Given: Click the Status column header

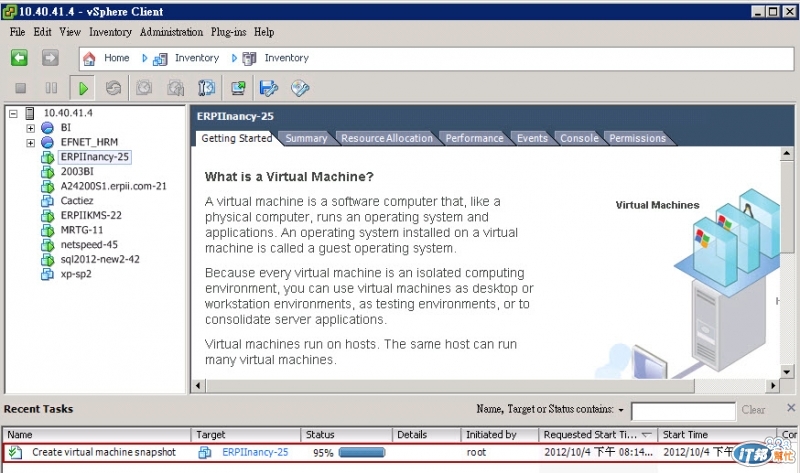Looking at the screenshot, I should click(346, 435).
